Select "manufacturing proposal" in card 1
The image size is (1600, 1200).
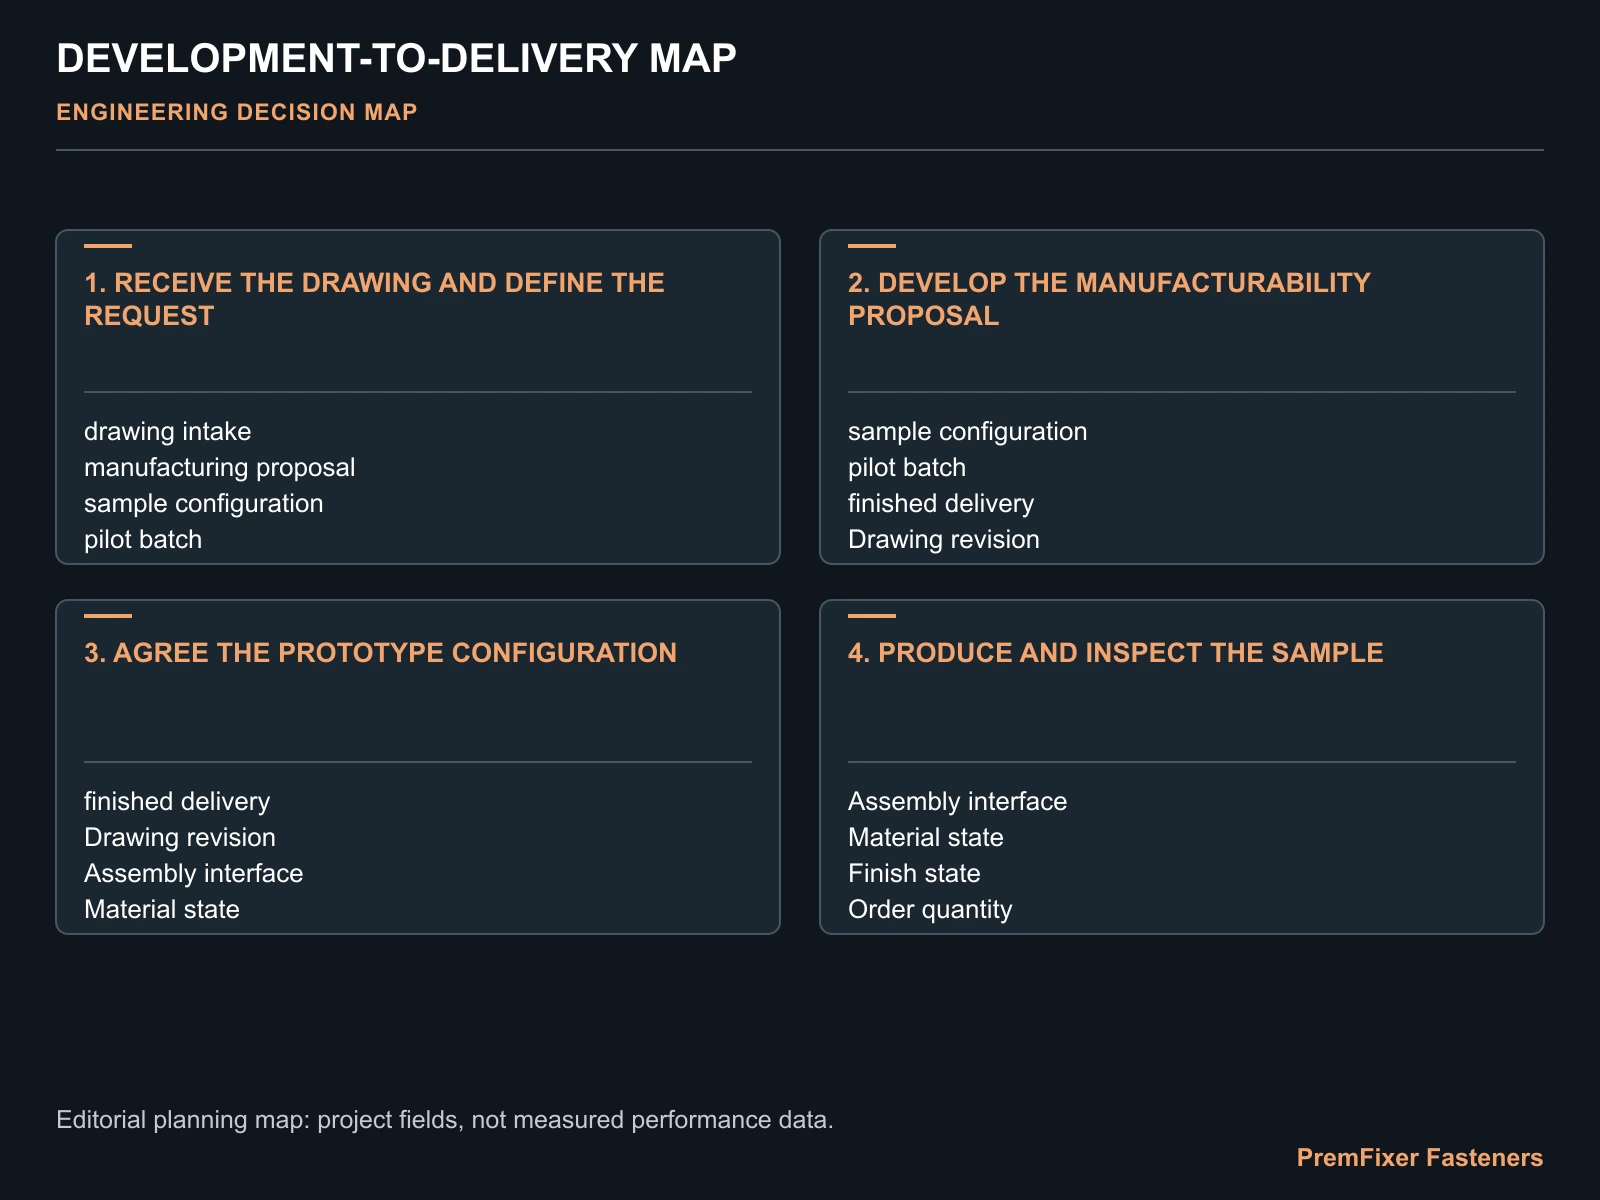[220, 468]
